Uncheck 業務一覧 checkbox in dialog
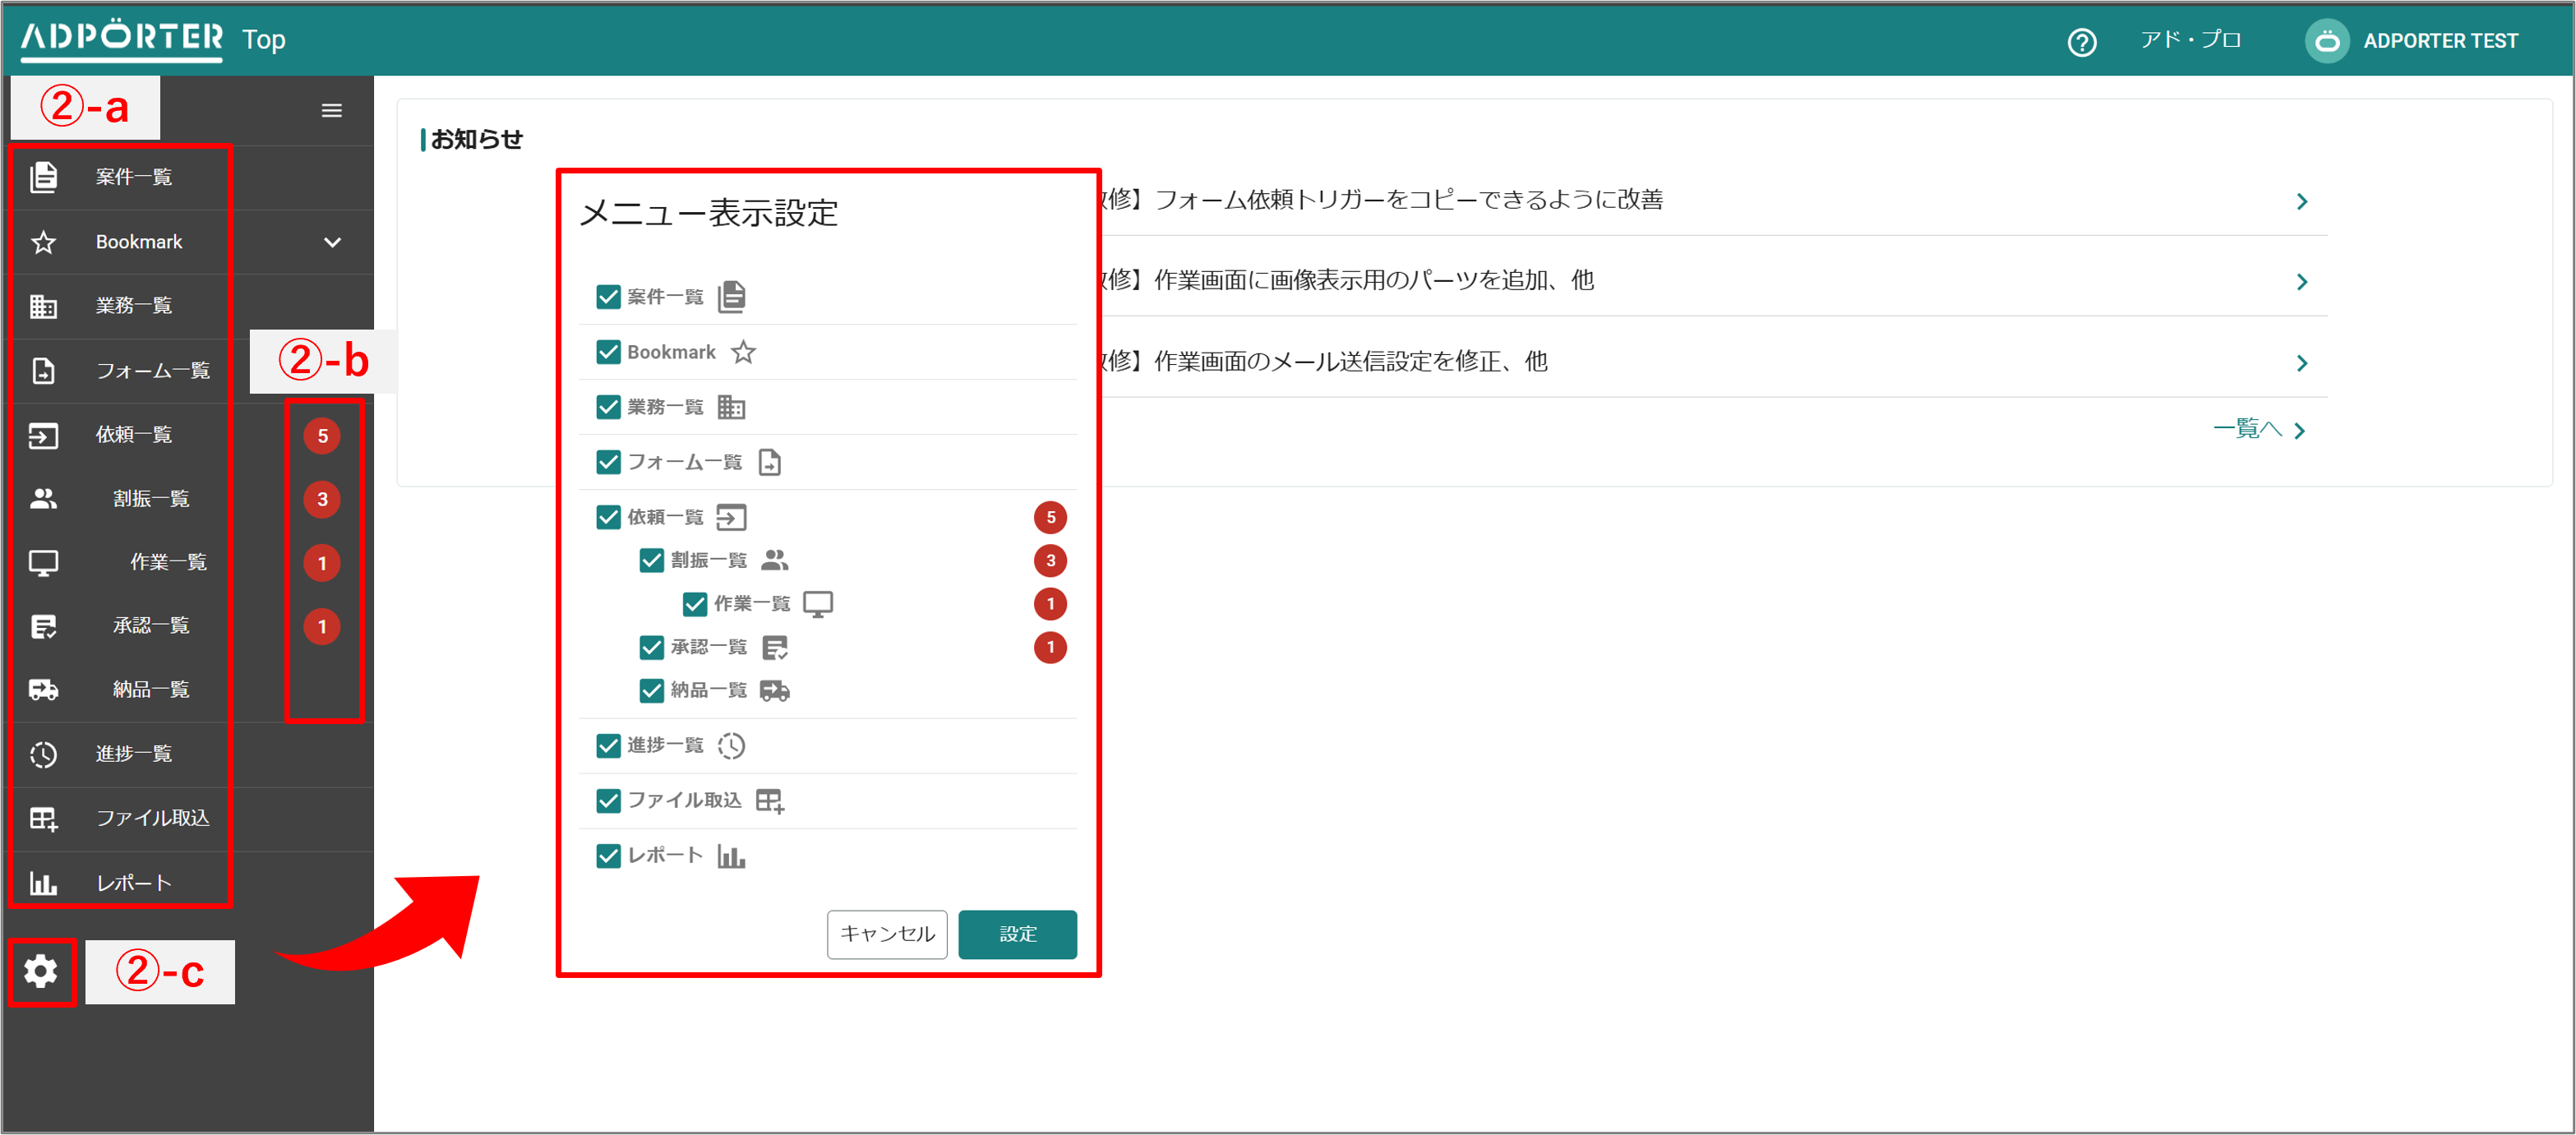 click(608, 407)
